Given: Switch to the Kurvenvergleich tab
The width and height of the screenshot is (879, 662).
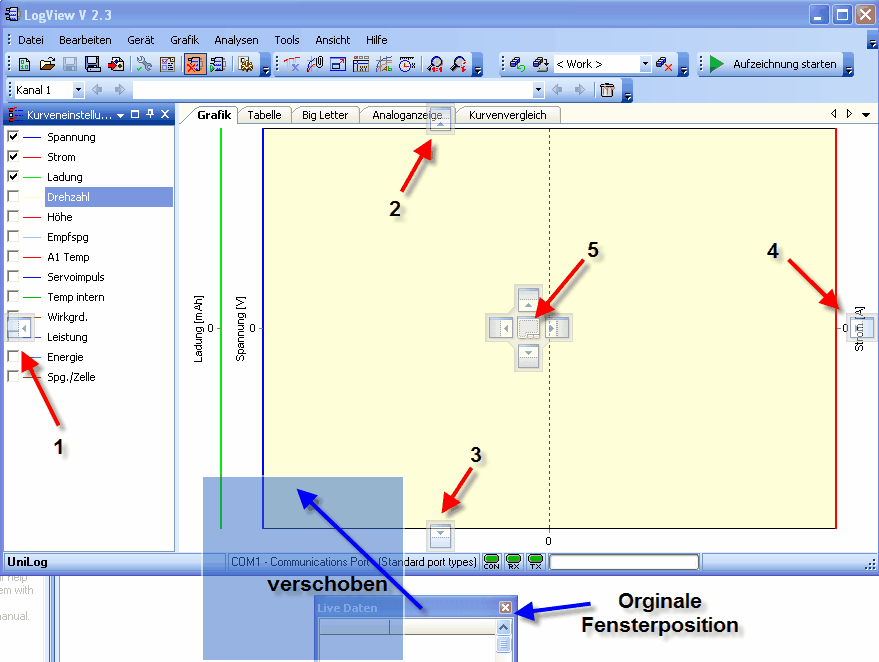Looking at the screenshot, I should pyautogui.click(x=508, y=115).
